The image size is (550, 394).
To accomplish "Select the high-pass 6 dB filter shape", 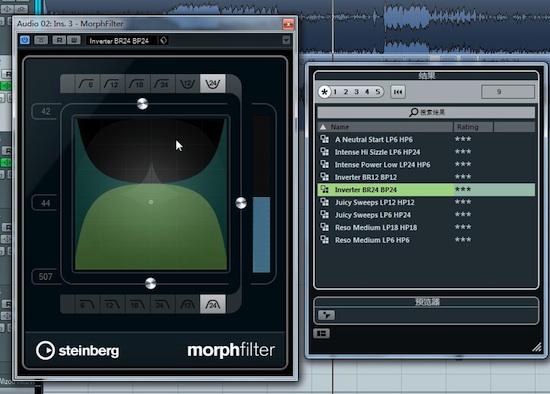I will 87,84.
